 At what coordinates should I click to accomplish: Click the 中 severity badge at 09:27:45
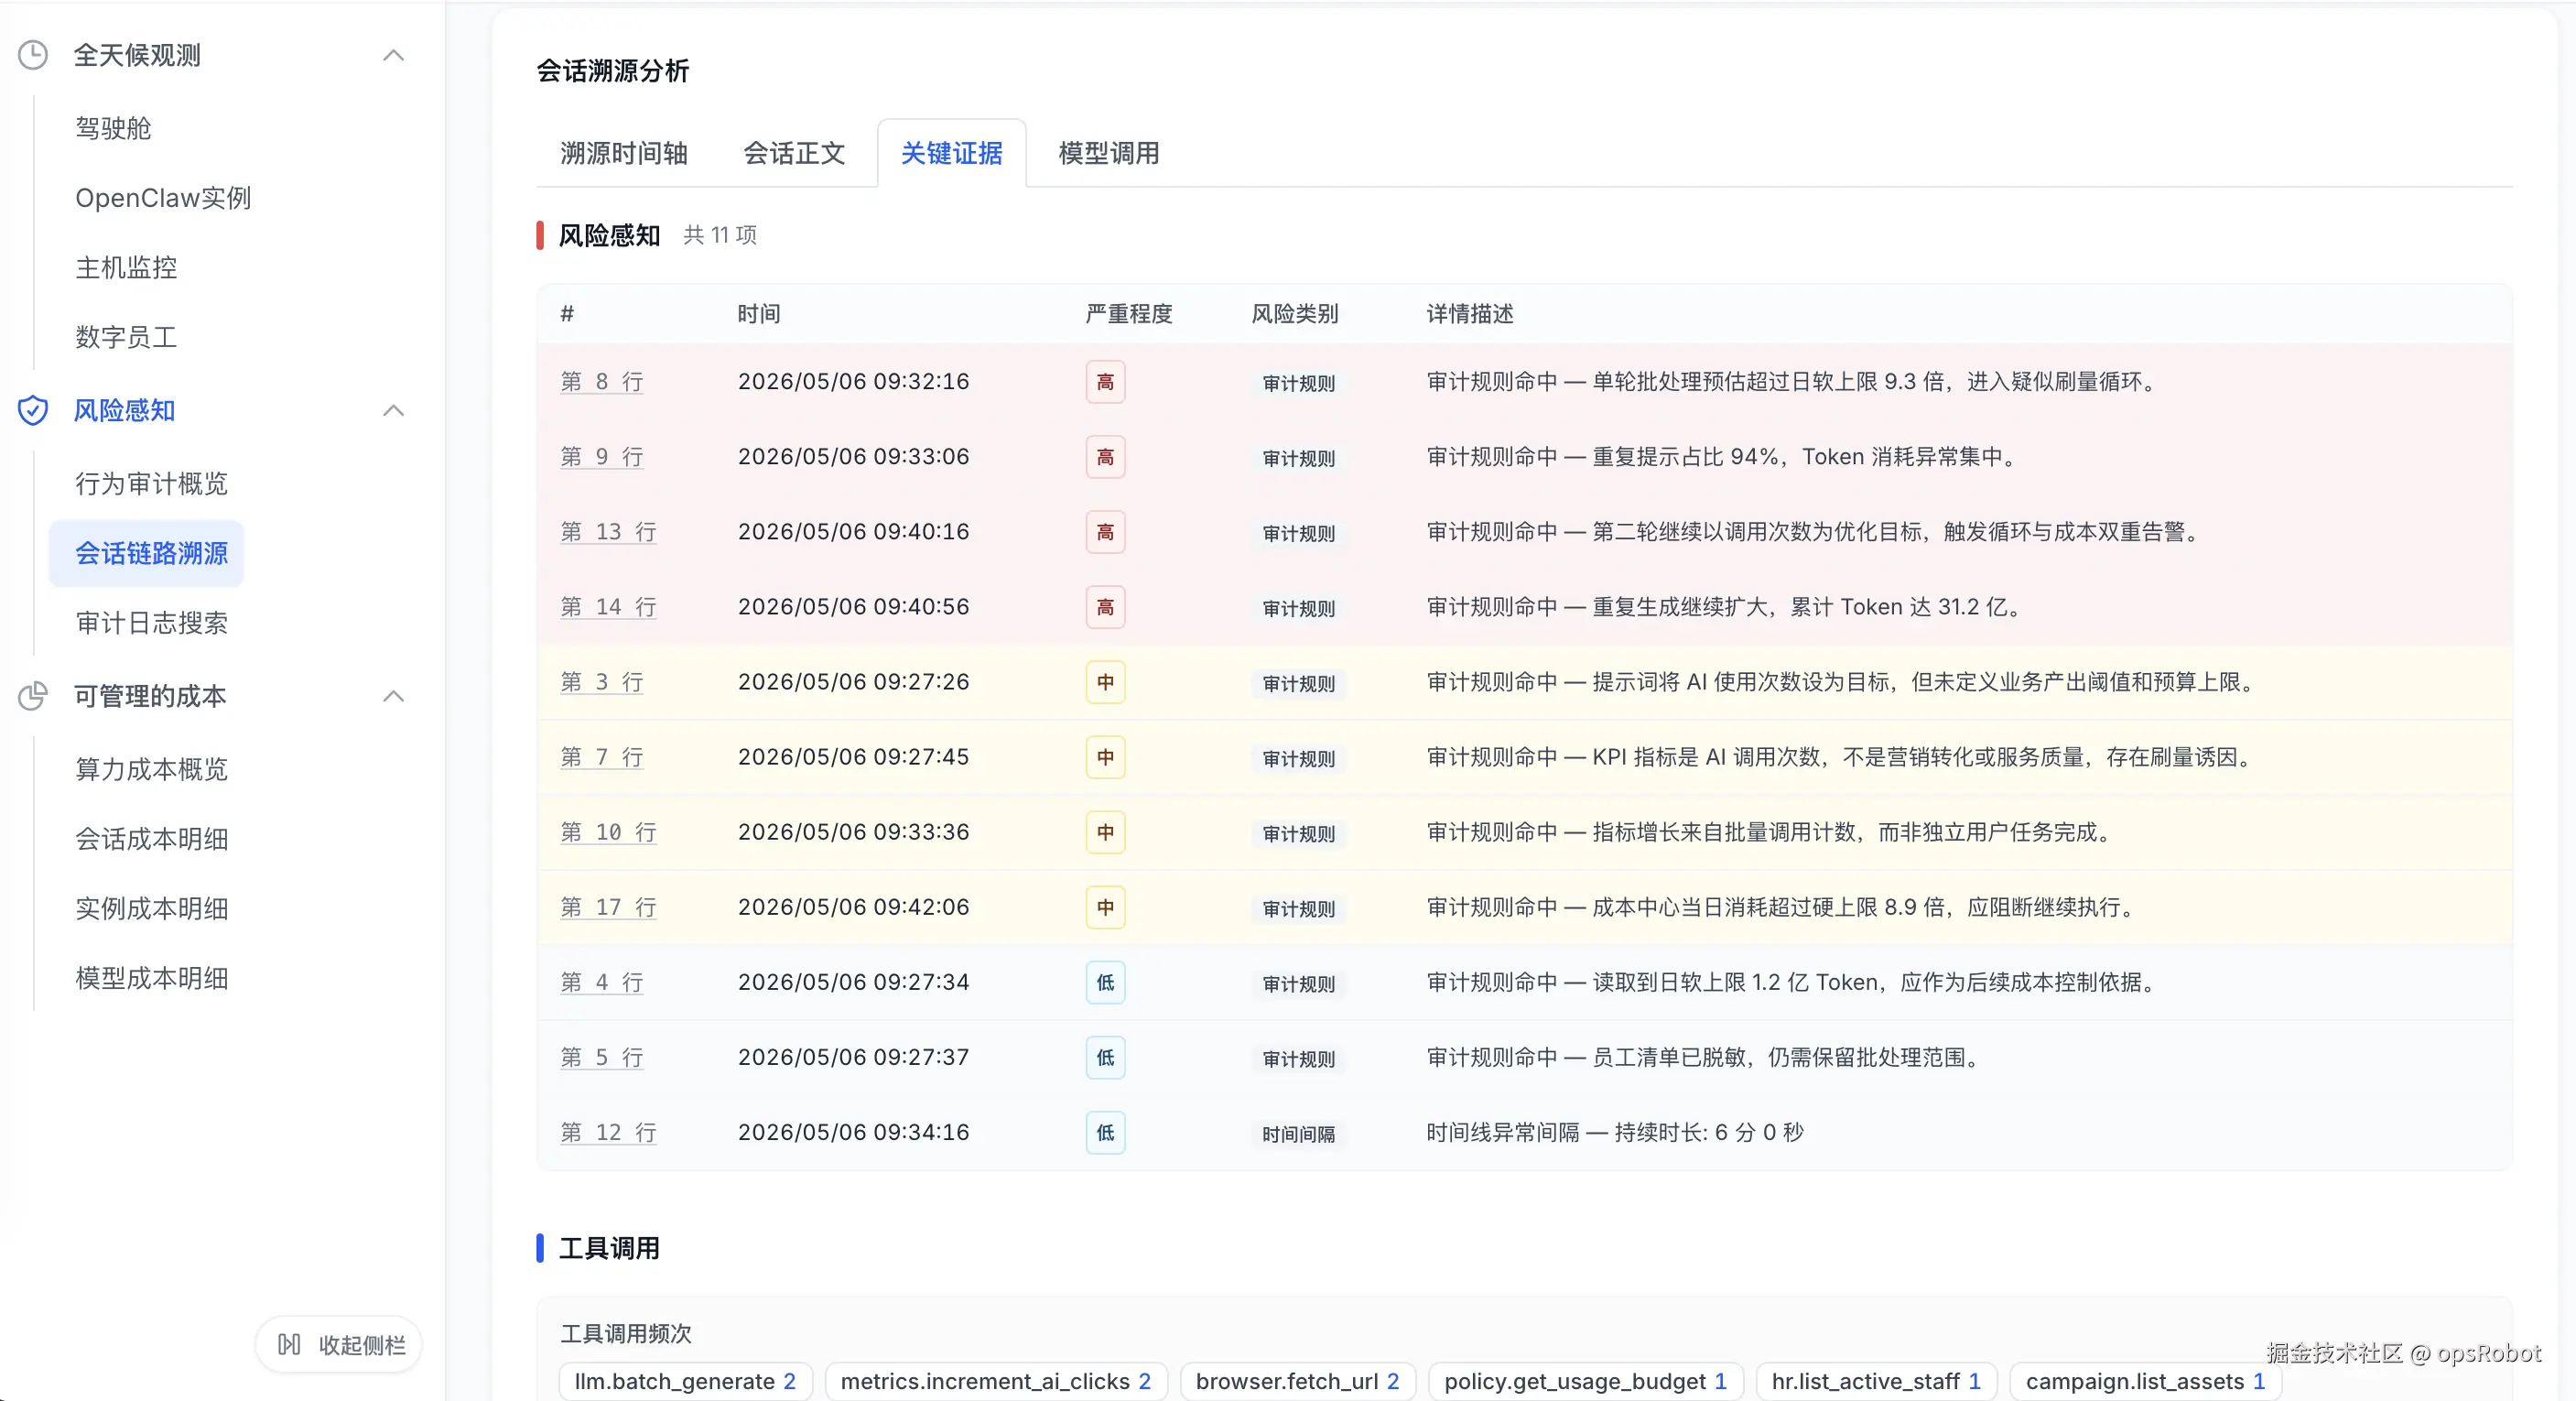[x=1105, y=757]
